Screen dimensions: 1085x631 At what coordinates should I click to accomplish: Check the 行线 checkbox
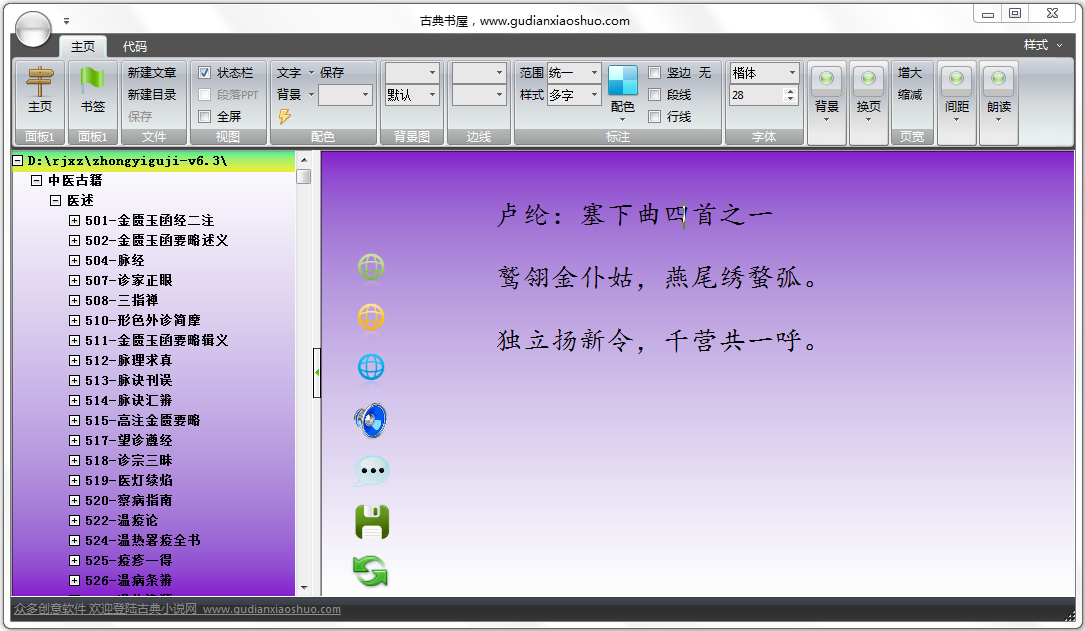pyautogui.click(x=655, y=116)
